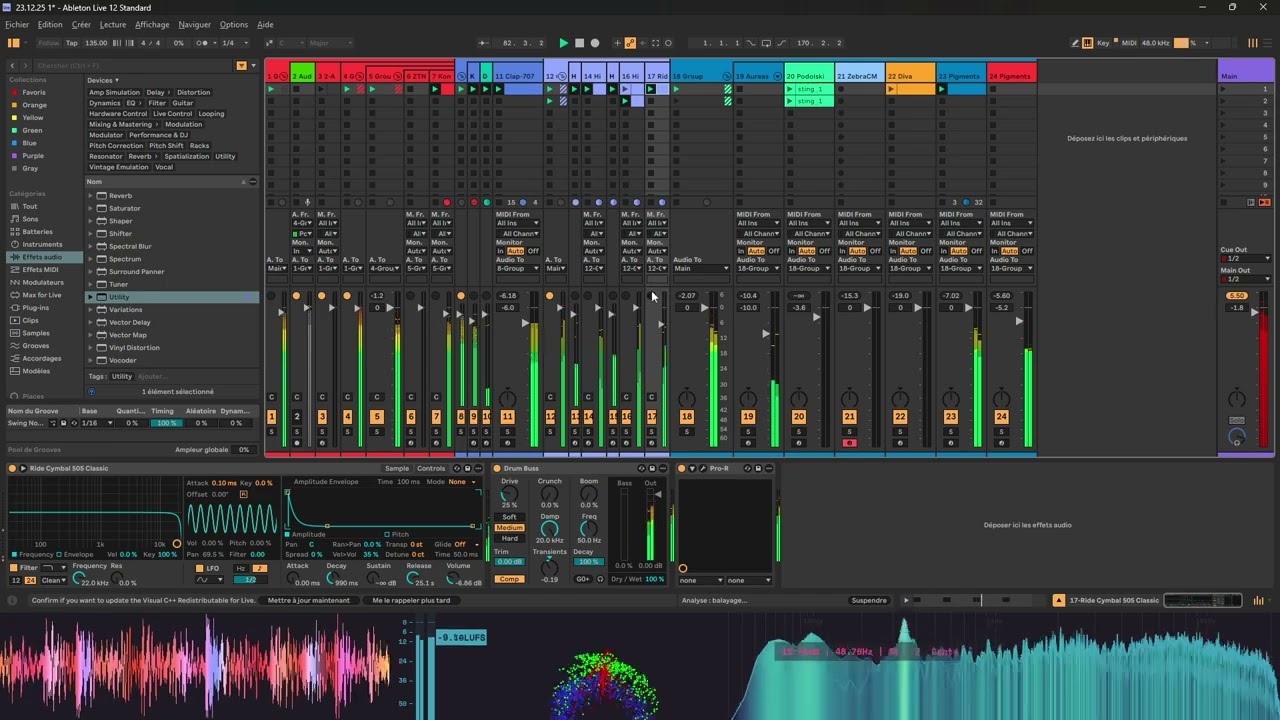Switch view with the mixer bars icon
Image resolution: width=1280 pixels, height=720 pixels.
coord(1252,43)
